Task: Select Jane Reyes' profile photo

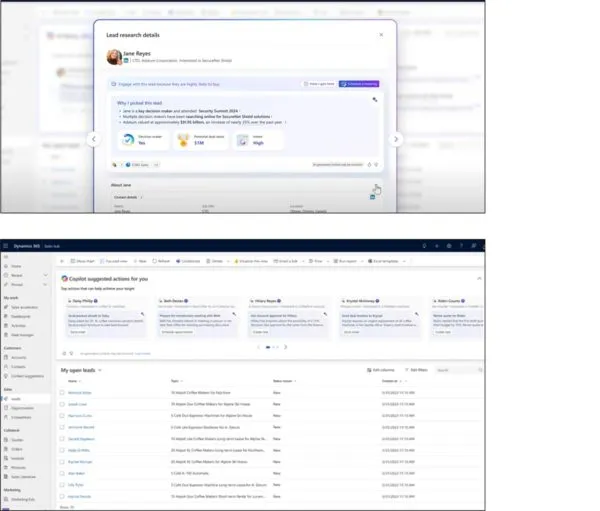Action: [114, 57]
